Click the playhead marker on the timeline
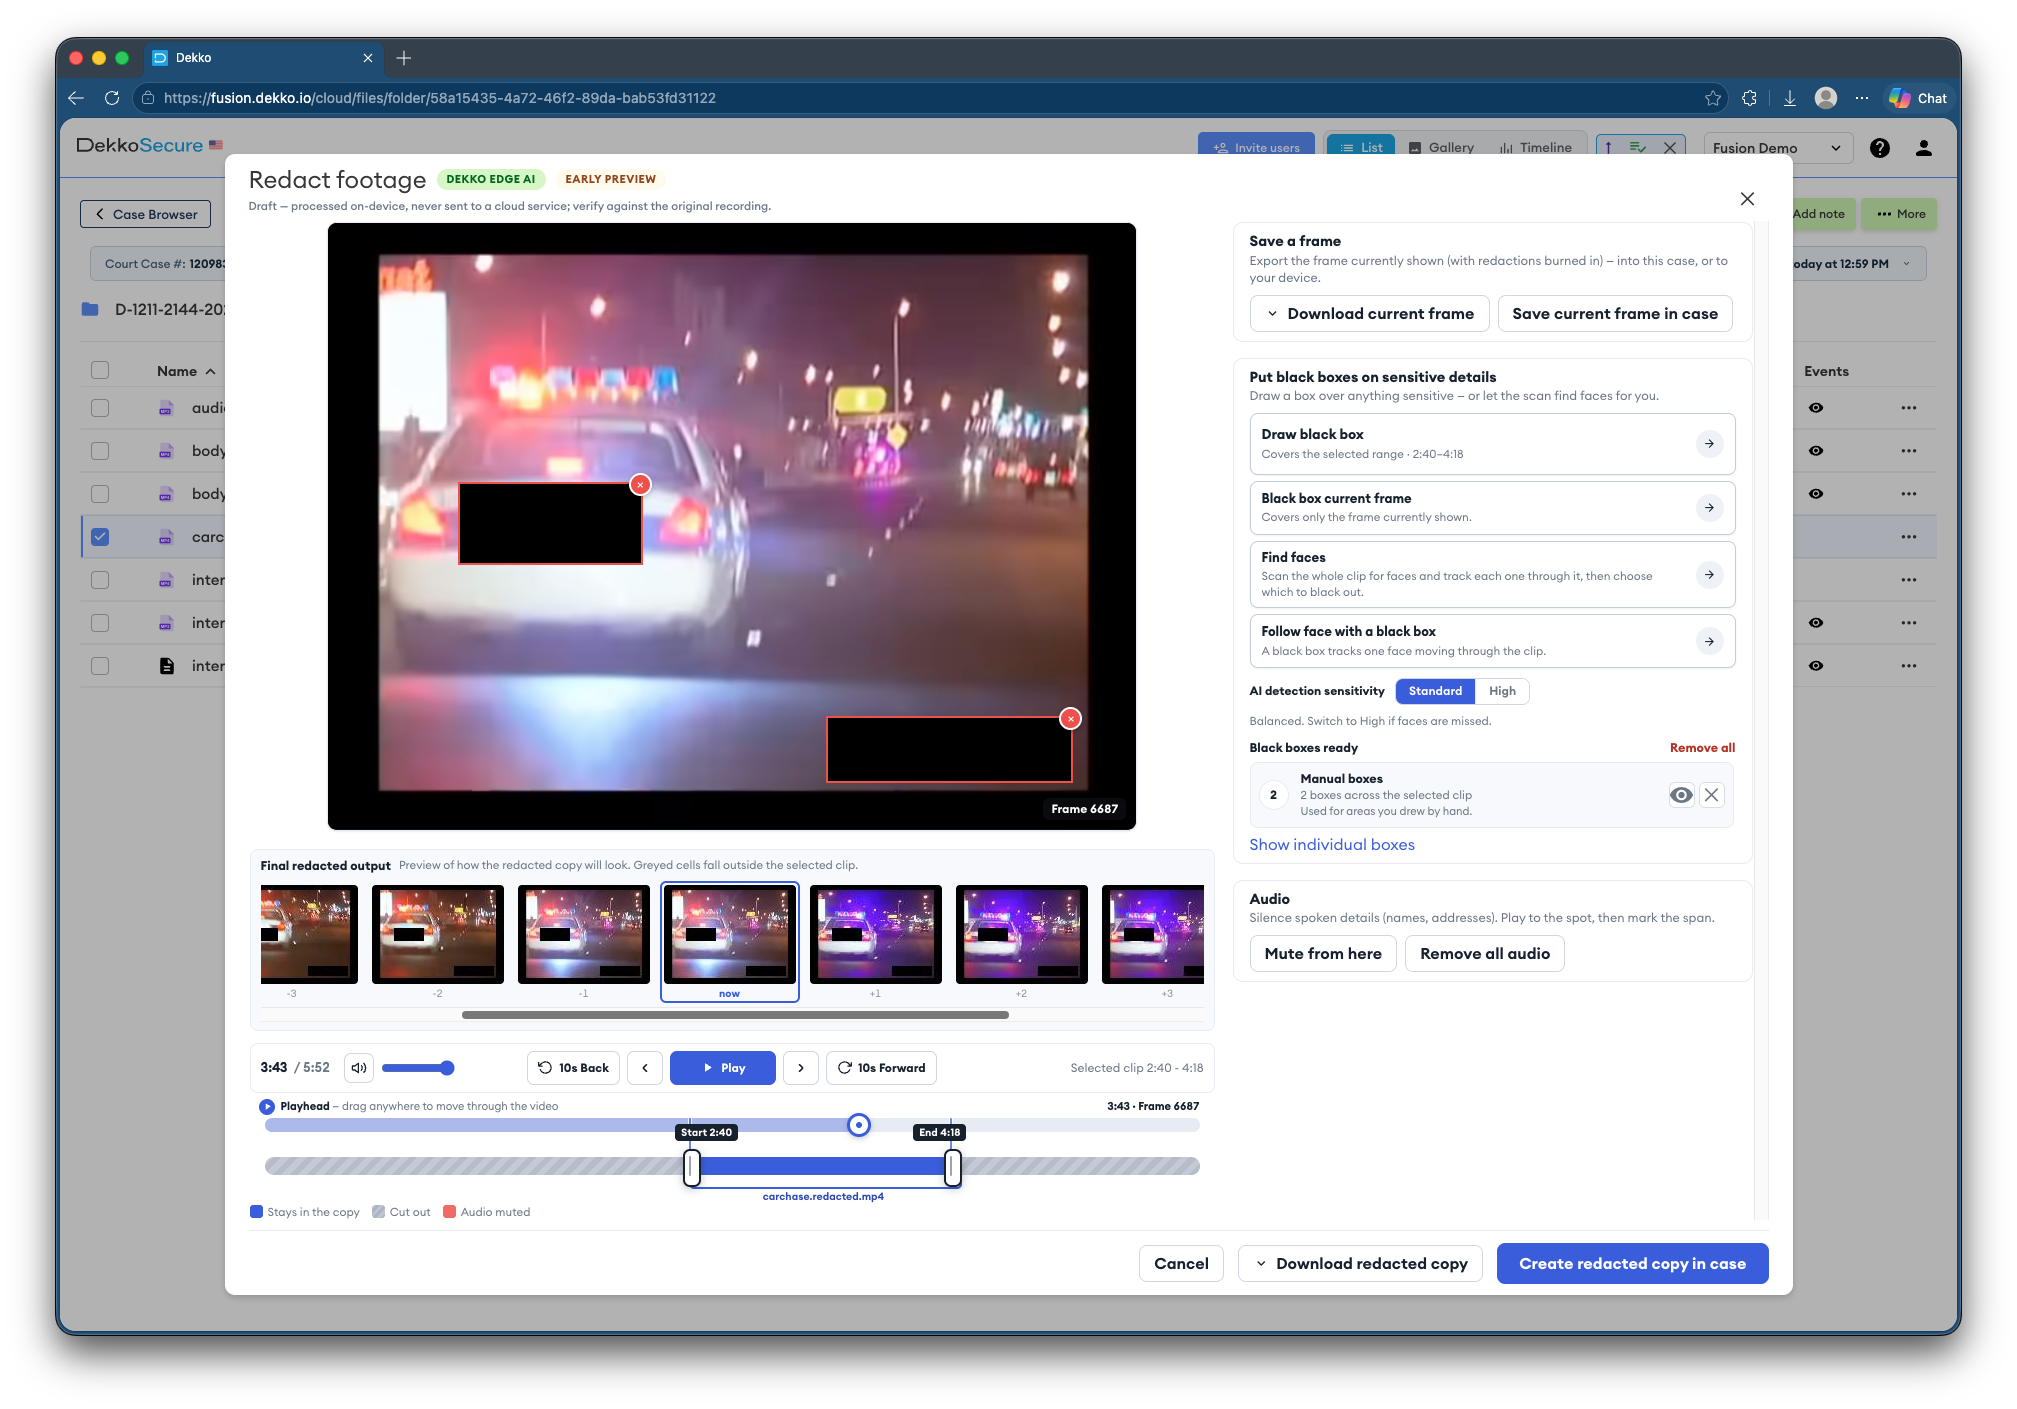The height and width of the screenshot is (1409, 2017). point(859,1125)
